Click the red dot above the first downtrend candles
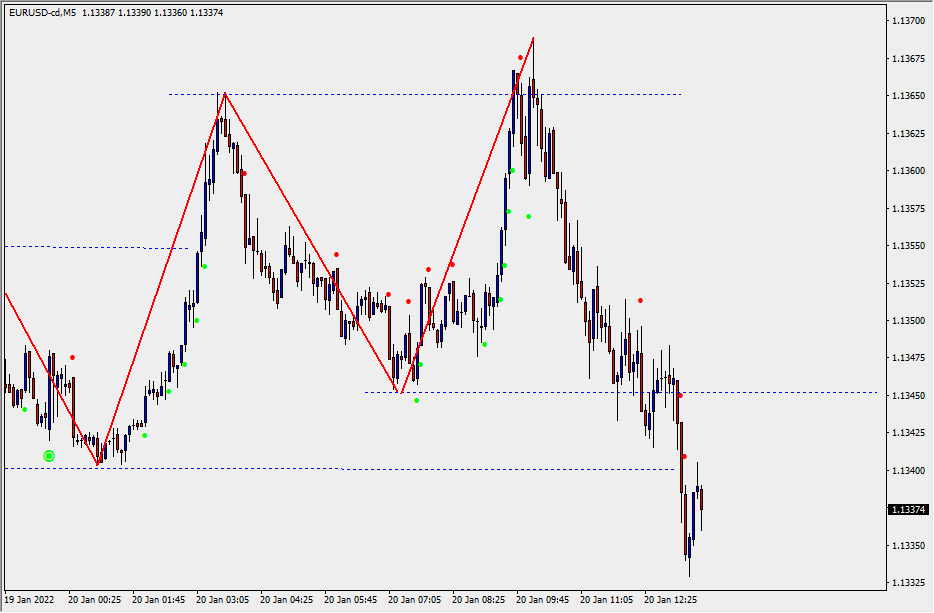934x613 pixels. [72, 357]
